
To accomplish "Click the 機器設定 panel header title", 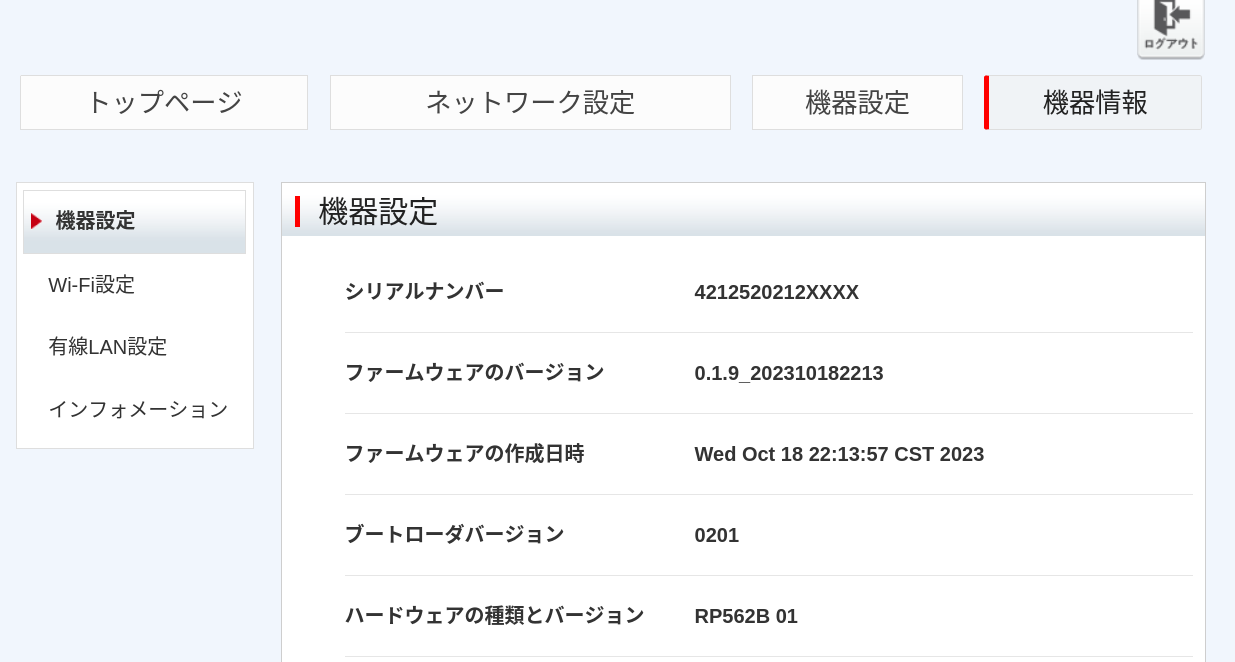I will pos(378,212).
